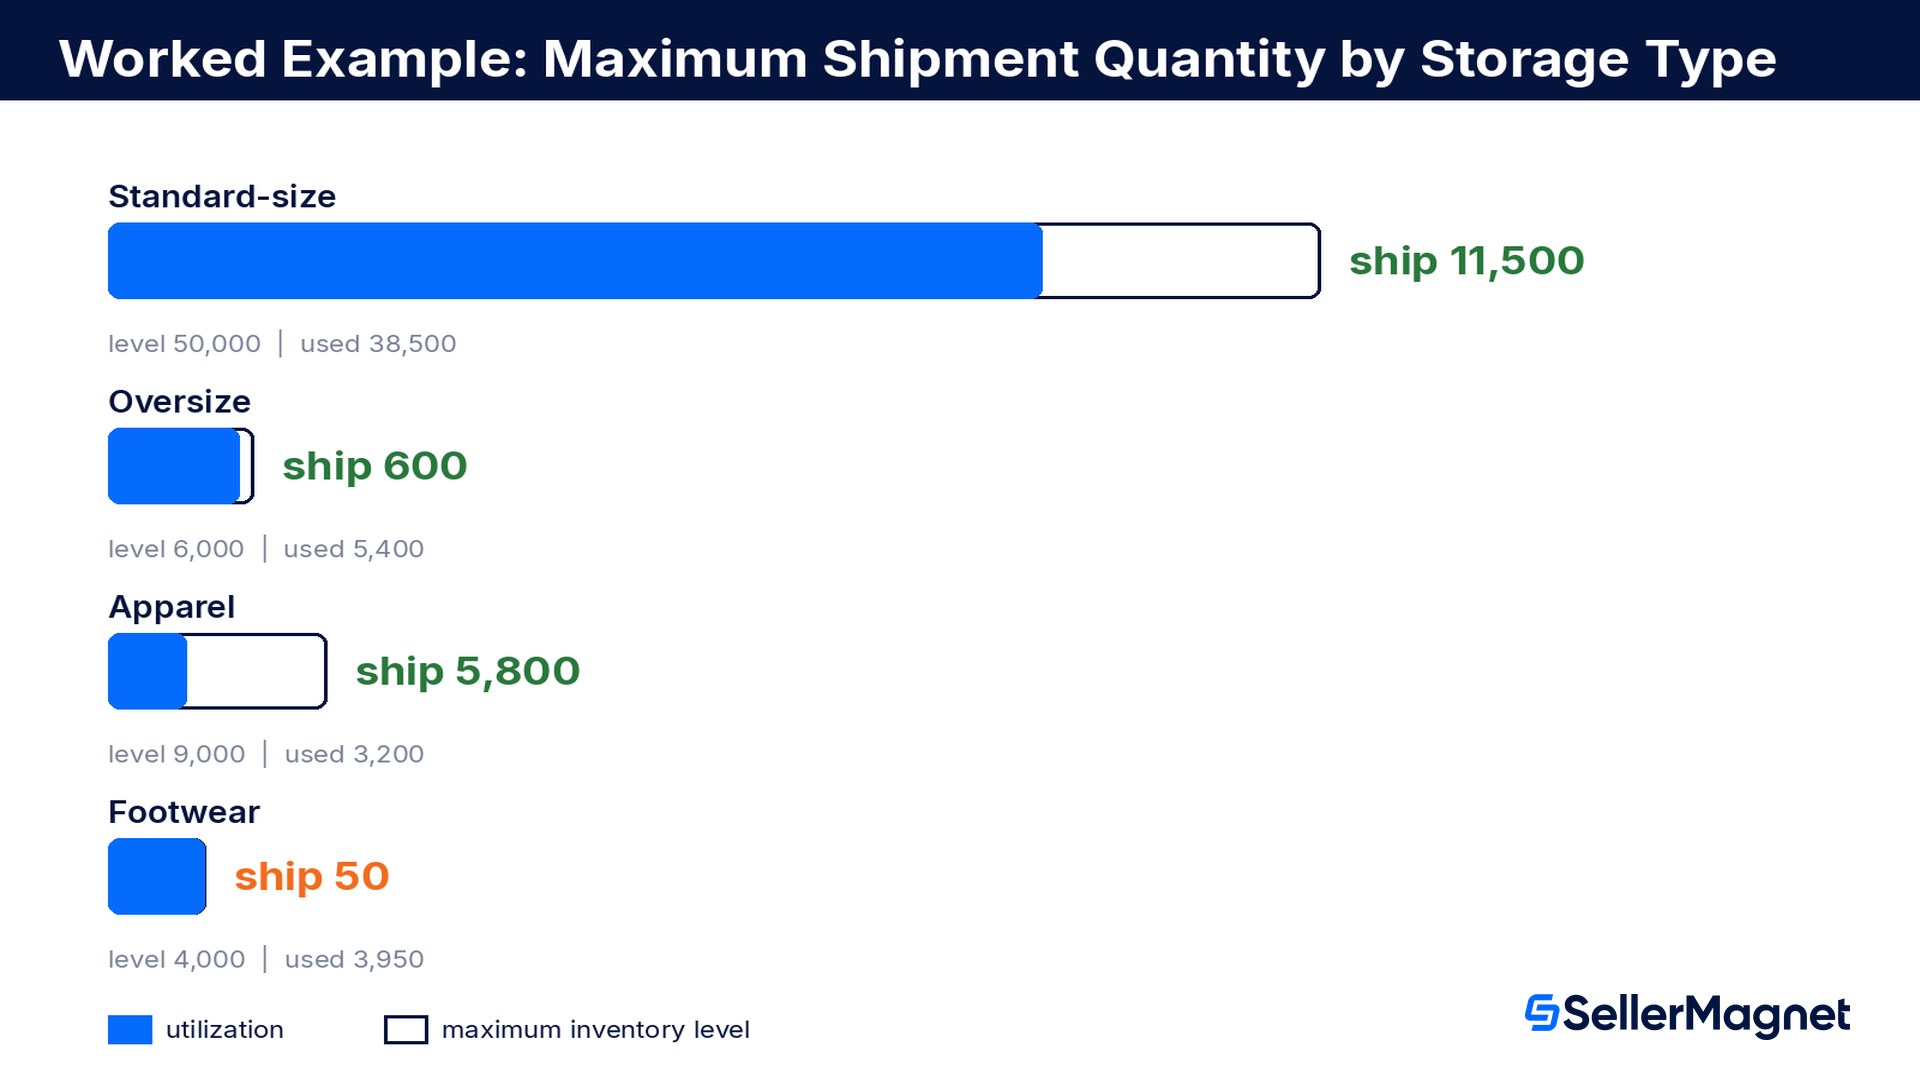
Task: Click the maximum inventory level legend box
Action: click(x=406, y=1030)
